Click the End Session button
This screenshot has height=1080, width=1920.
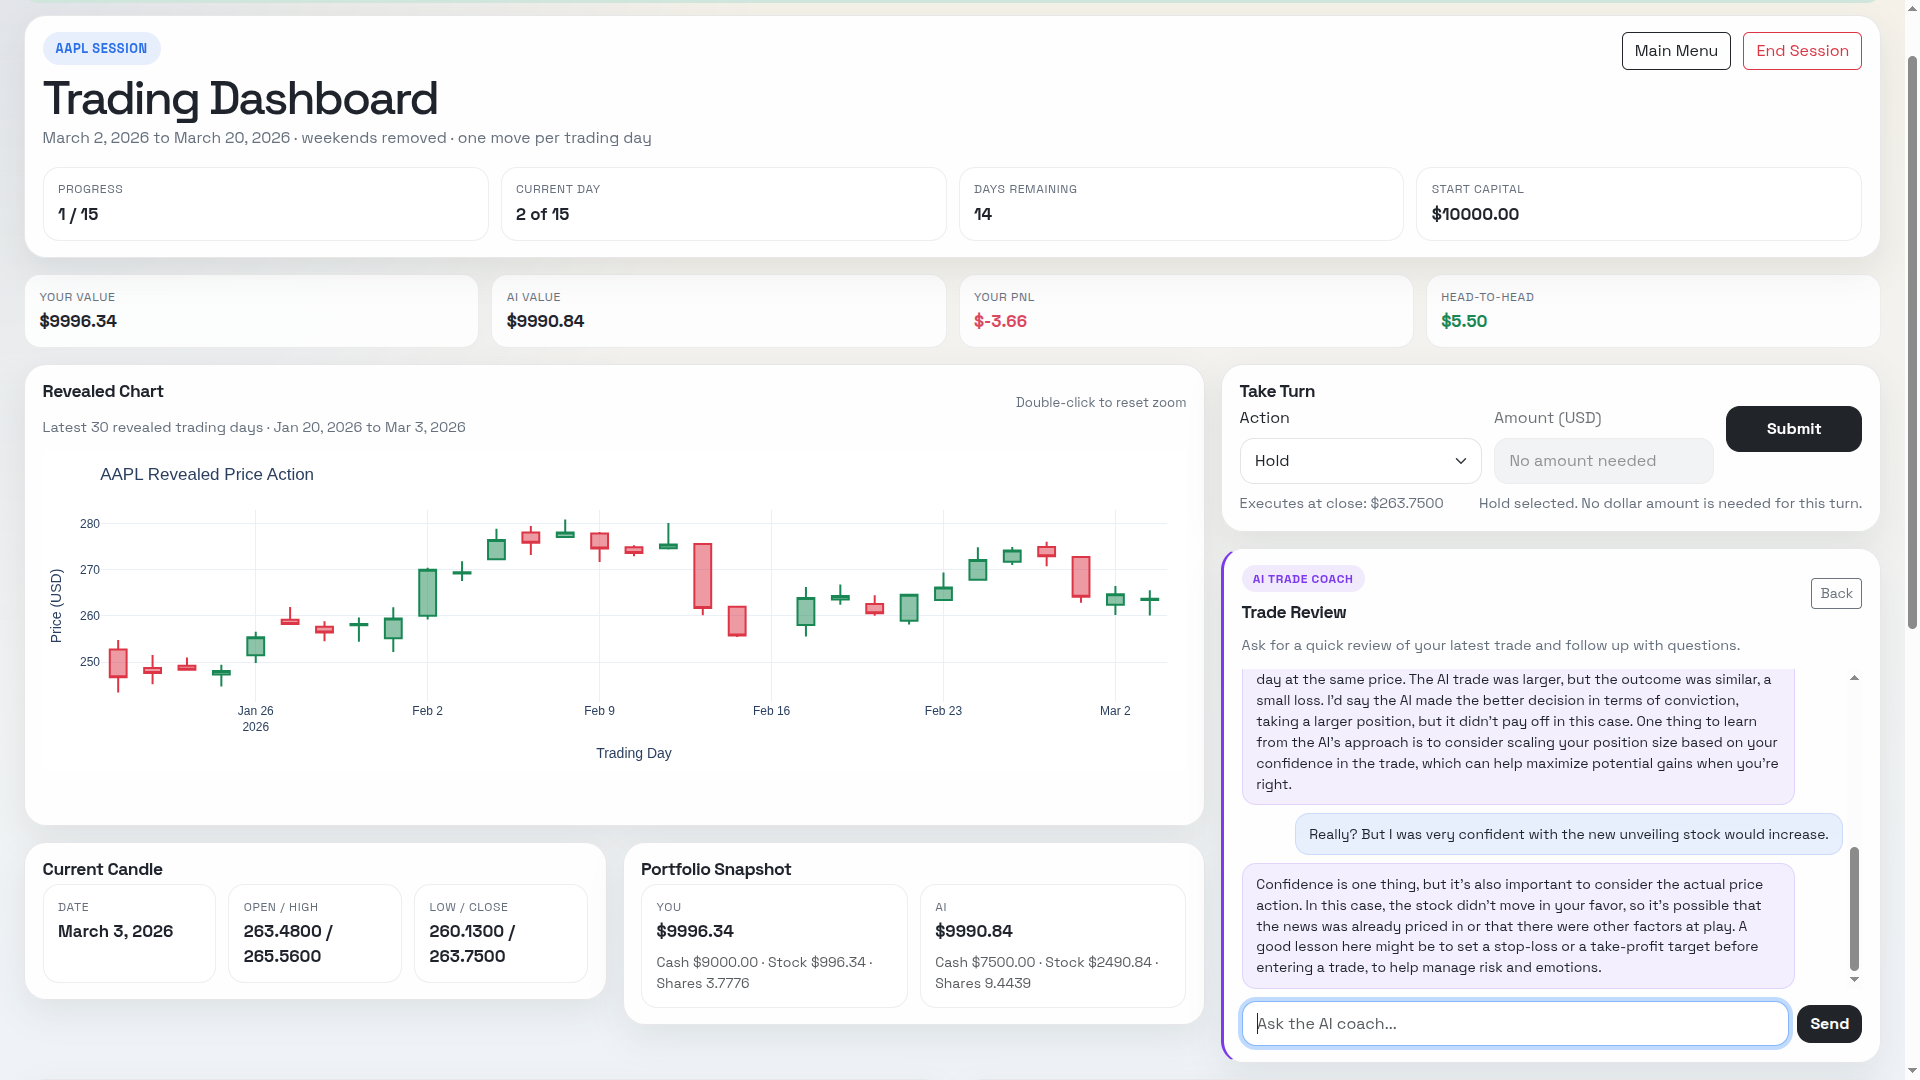(1801, 51)
